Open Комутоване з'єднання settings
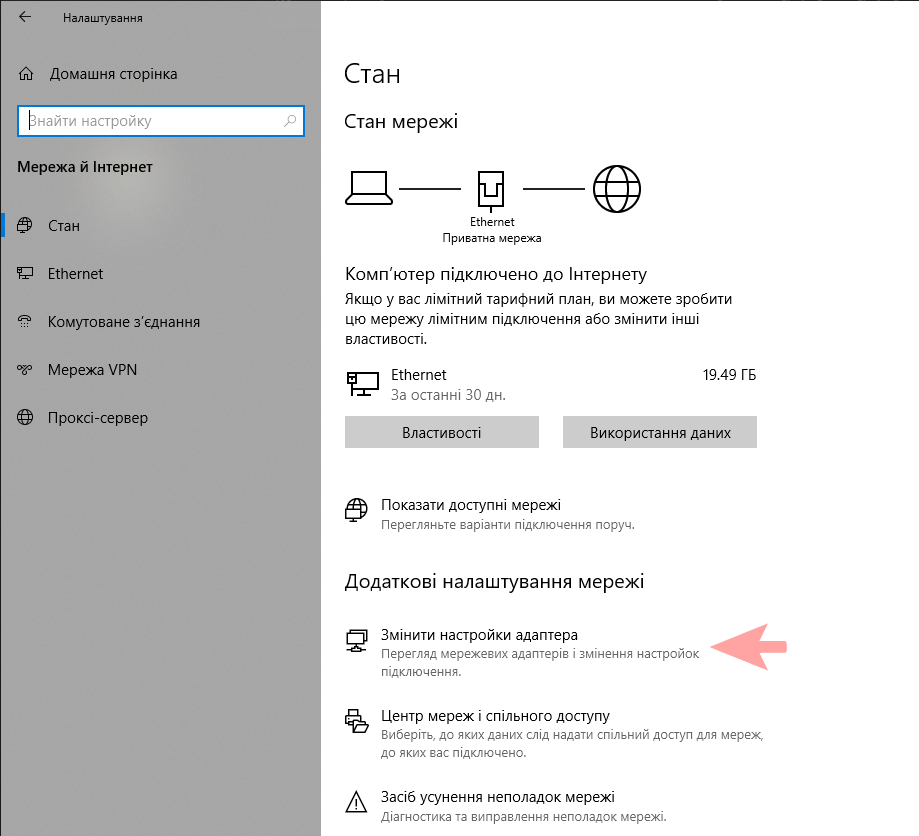This screenshot has width=919, height=836. [x=120, y=321]
